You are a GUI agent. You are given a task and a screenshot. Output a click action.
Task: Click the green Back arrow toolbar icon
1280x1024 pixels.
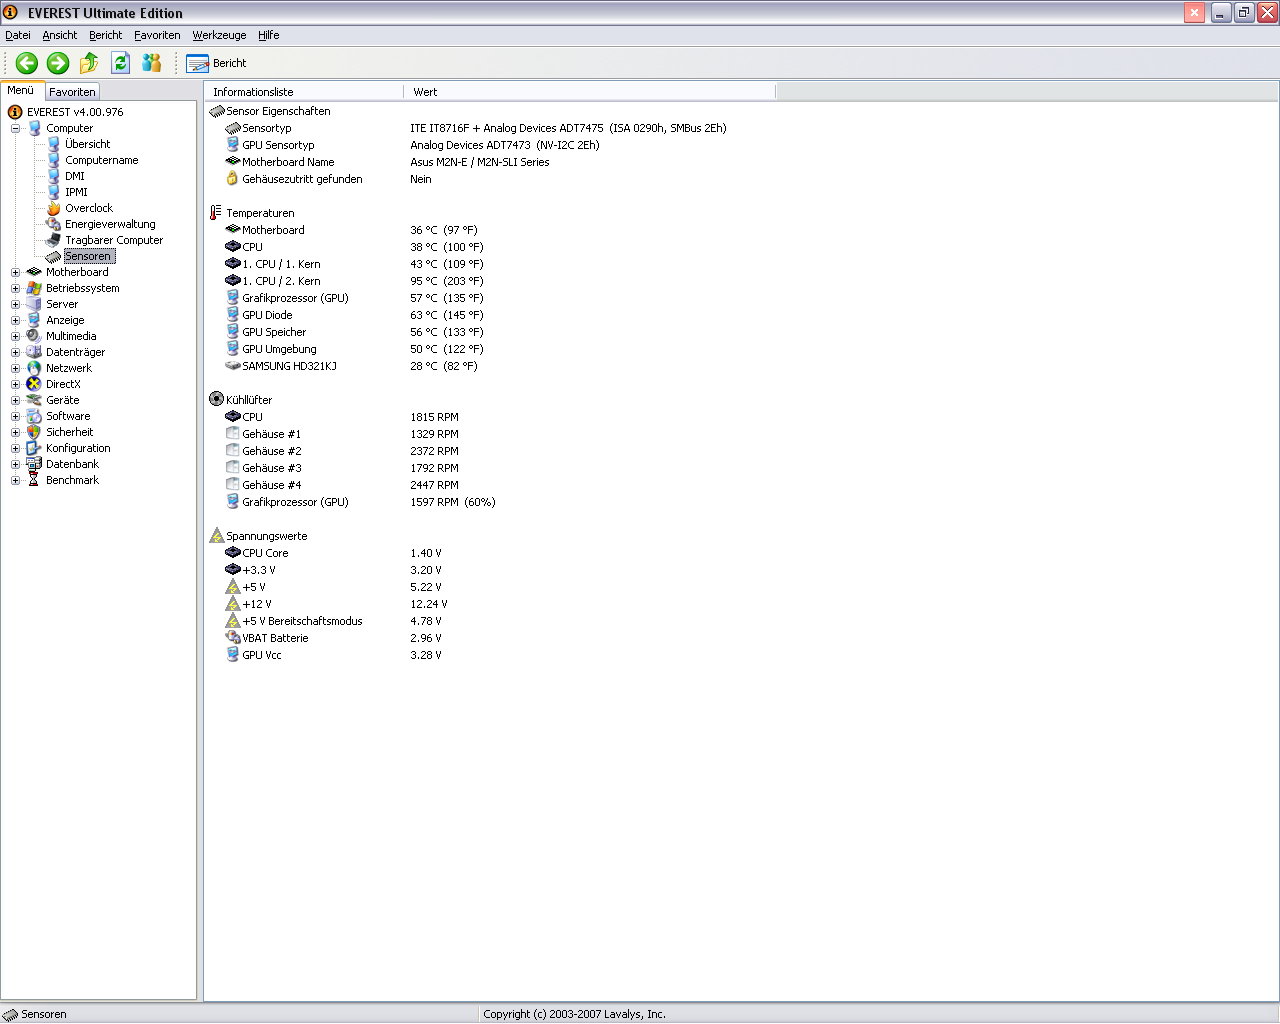(27, 63)
